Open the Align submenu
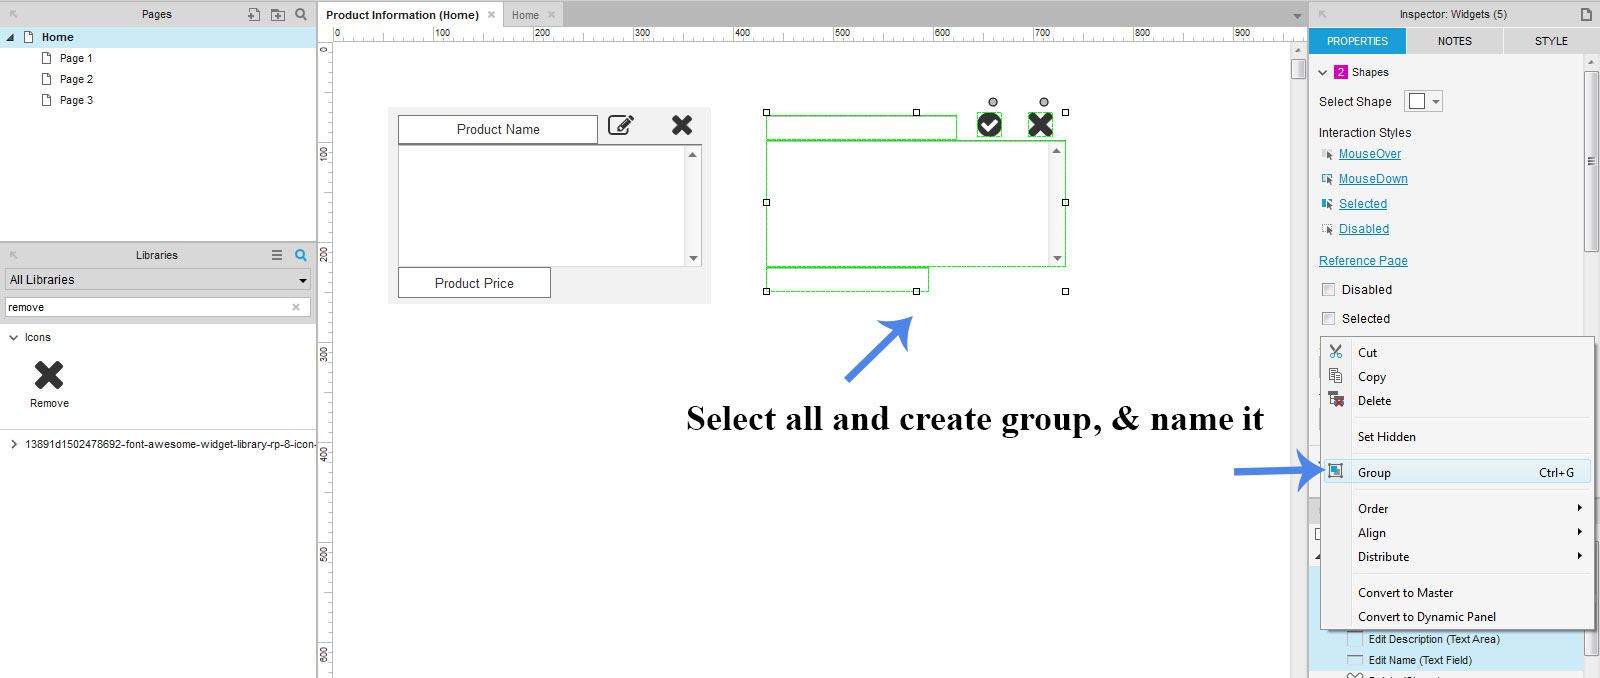The height and width of the screenshot is (678, 1600). tap(1458, 533)
